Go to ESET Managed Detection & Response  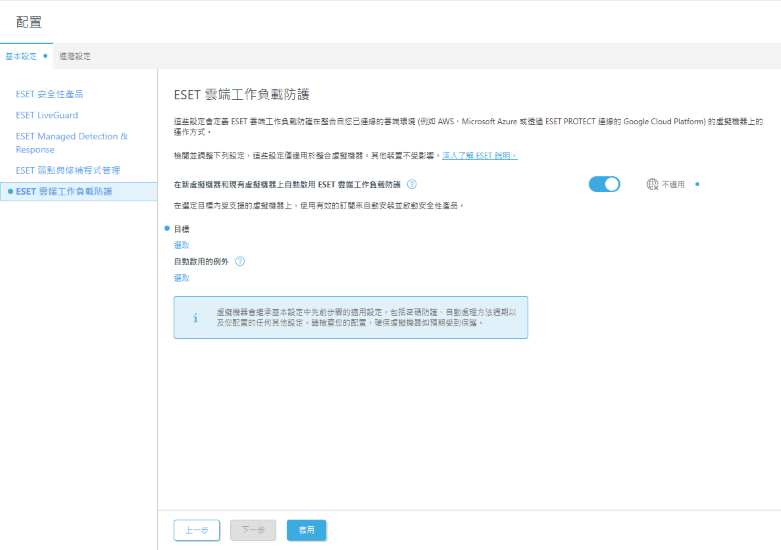[72, 142]
